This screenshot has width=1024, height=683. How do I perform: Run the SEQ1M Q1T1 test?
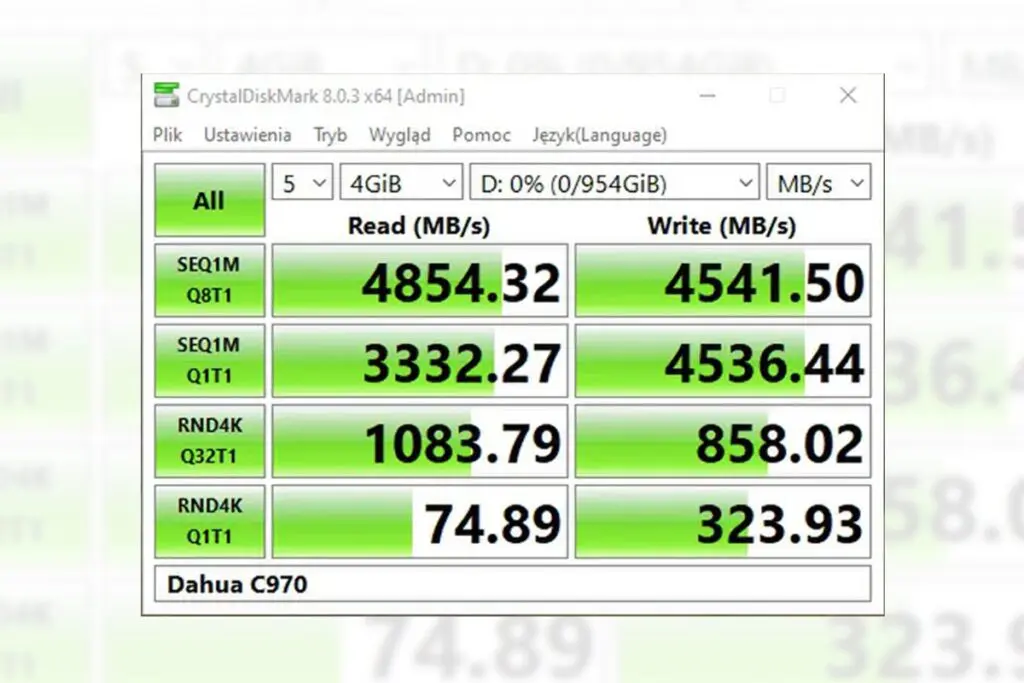pyautogui.click(x=209, y=360)
